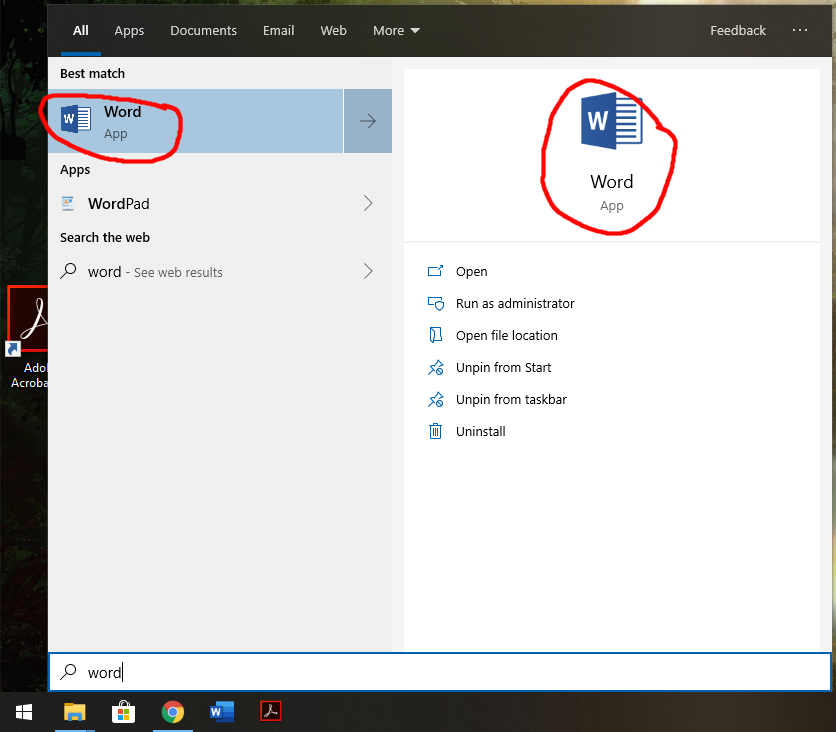836x732 pixels.
Task: Click the Word name in preview pane
Action: coord(612,182)
